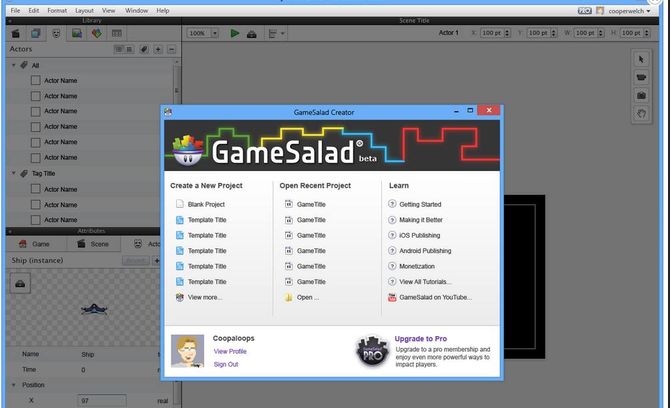Image resolution: width=670 pixels, height=408 pixels.
Task: Open the Tables library tab grid icon
Action: 117,33
